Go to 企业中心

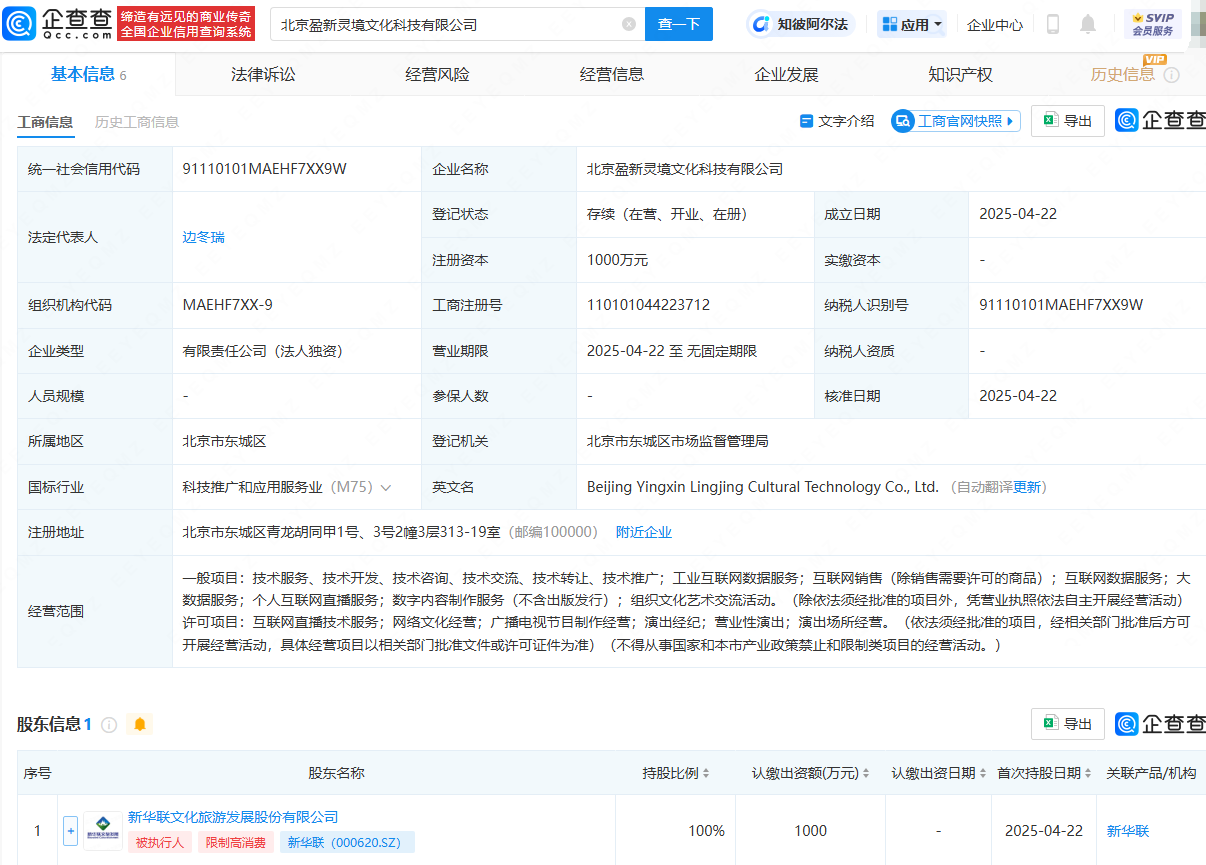[x=995, y=24]
